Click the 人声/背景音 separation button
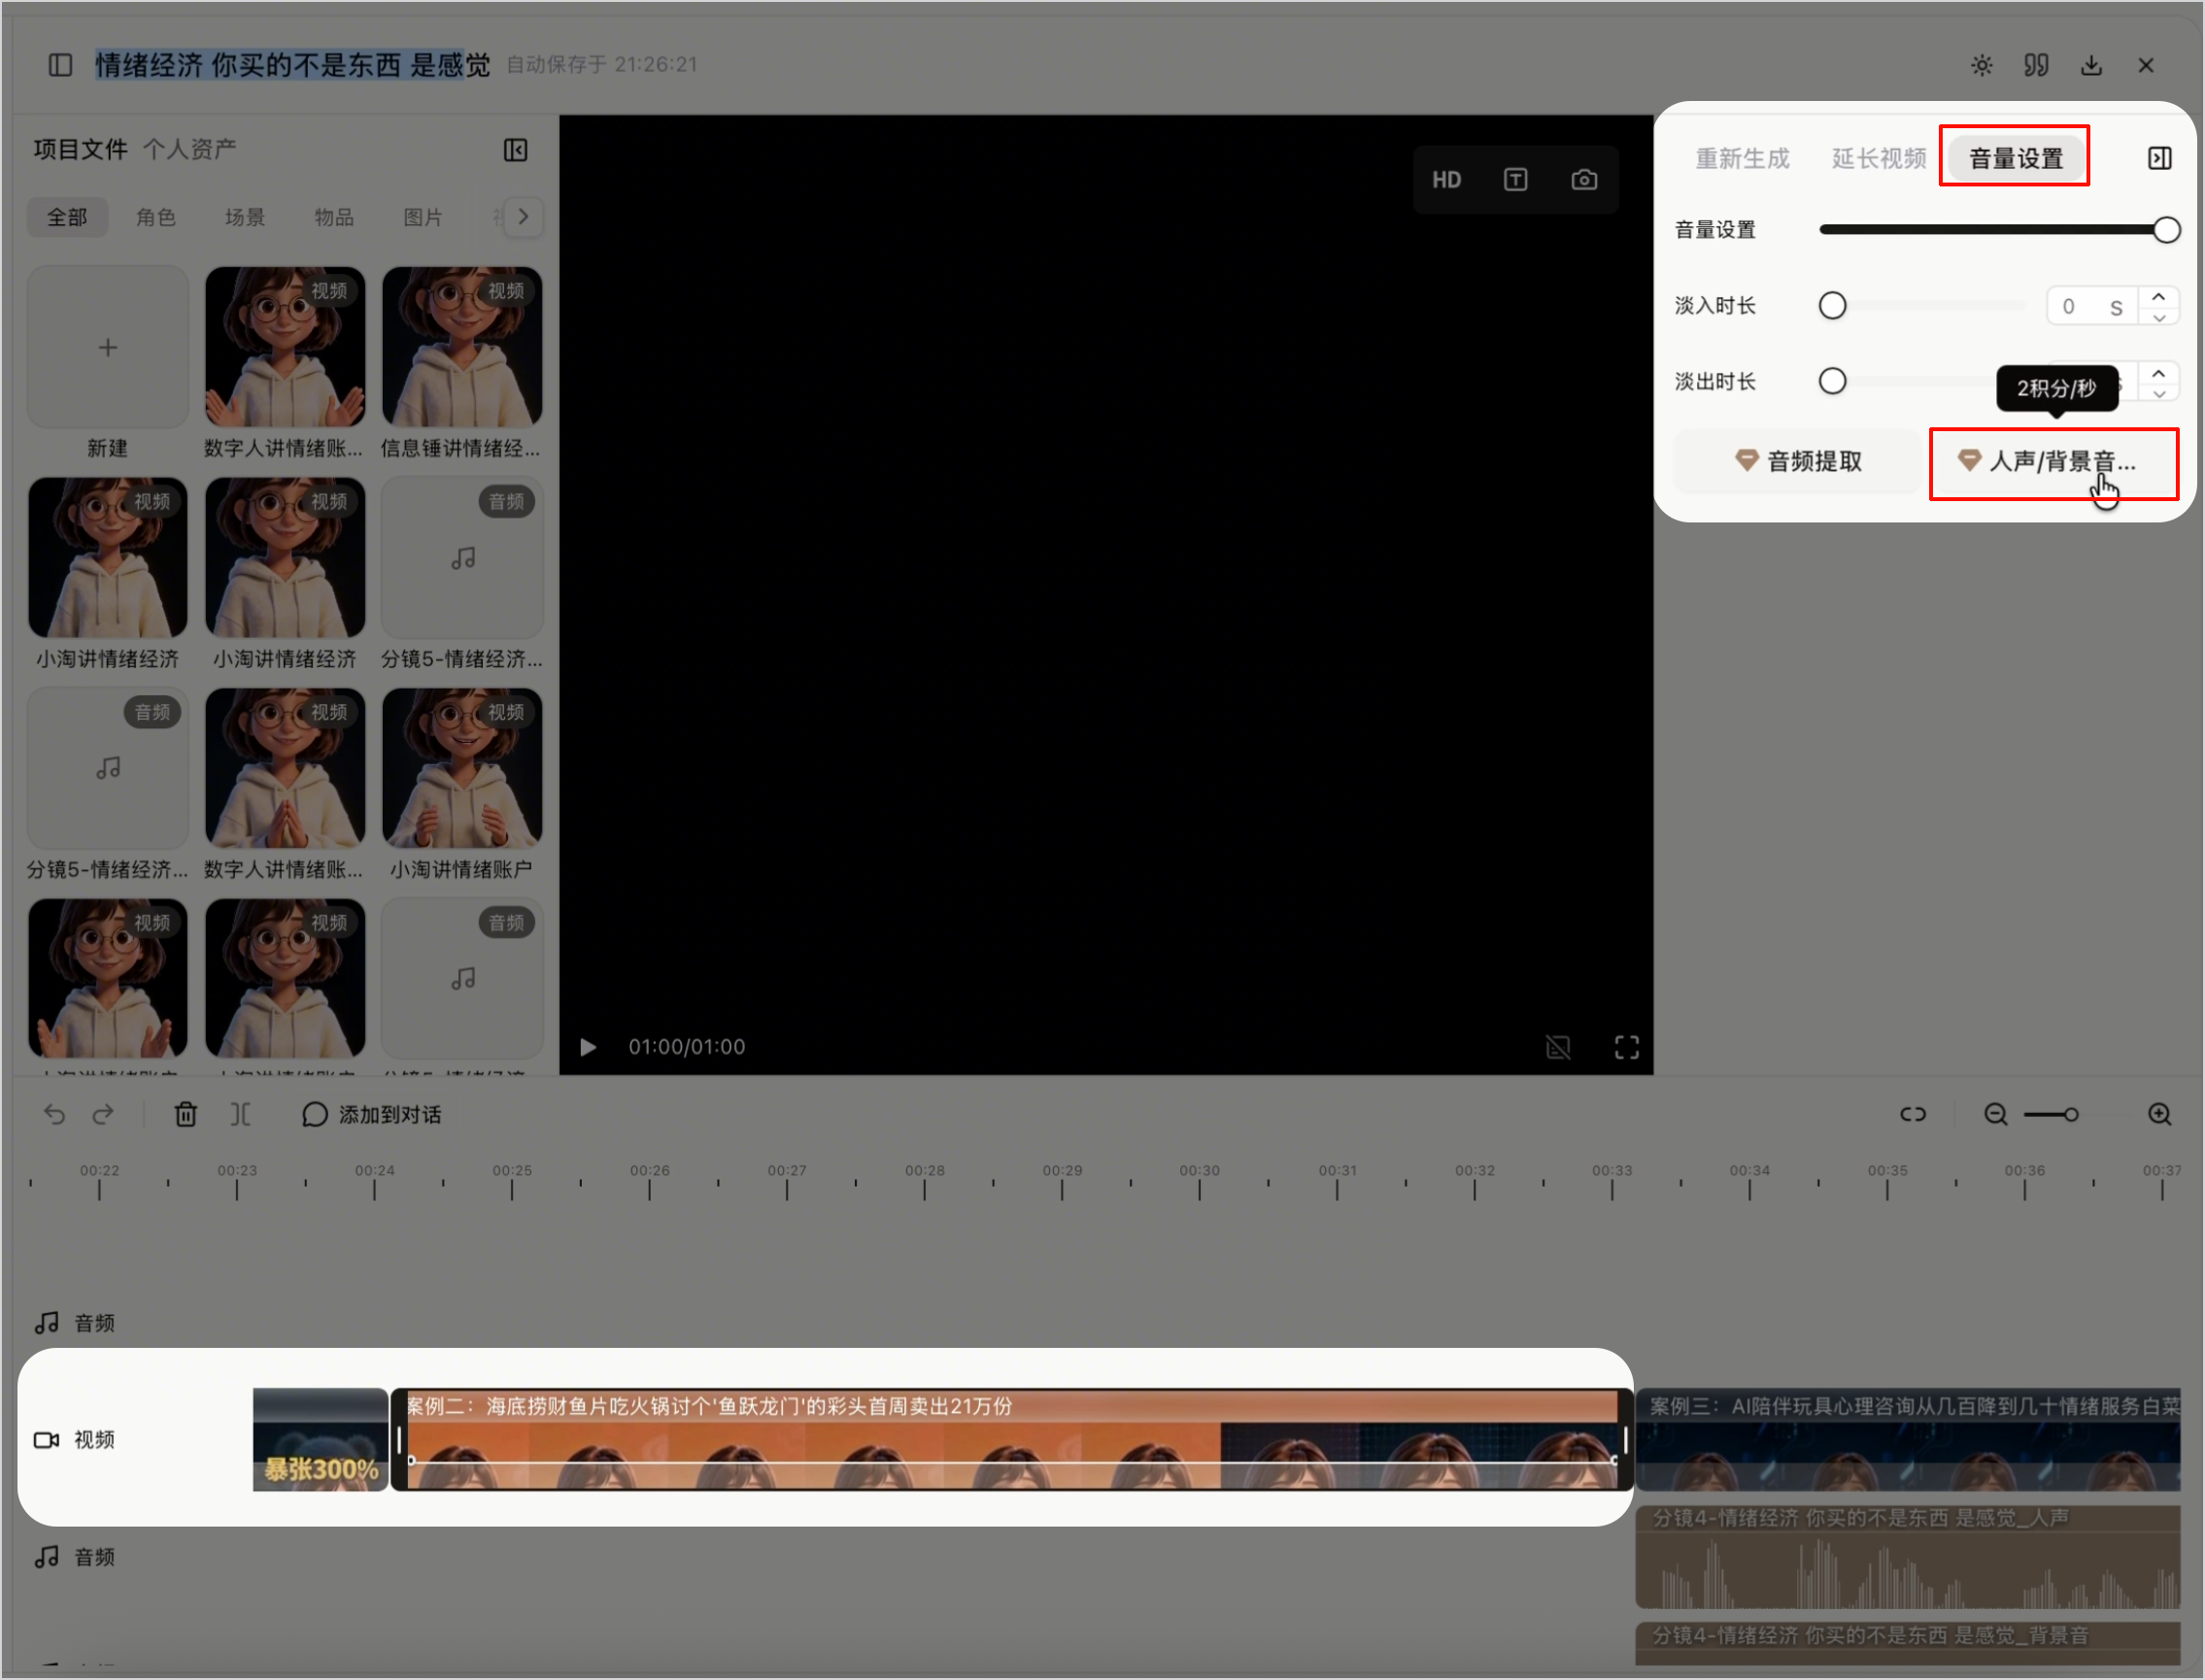The height and width of the screenshot is (1680, 2205). pos(2054,461)
